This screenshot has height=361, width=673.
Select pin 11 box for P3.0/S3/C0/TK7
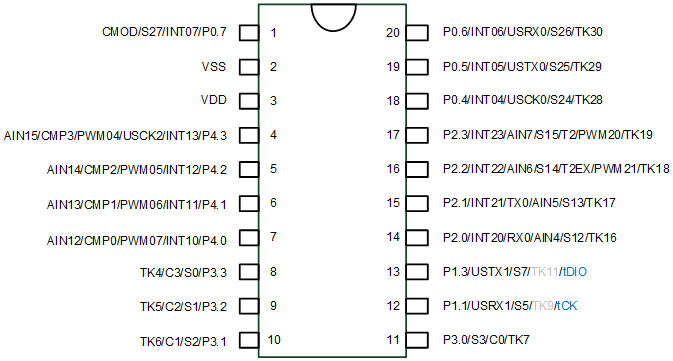[417, 340]
